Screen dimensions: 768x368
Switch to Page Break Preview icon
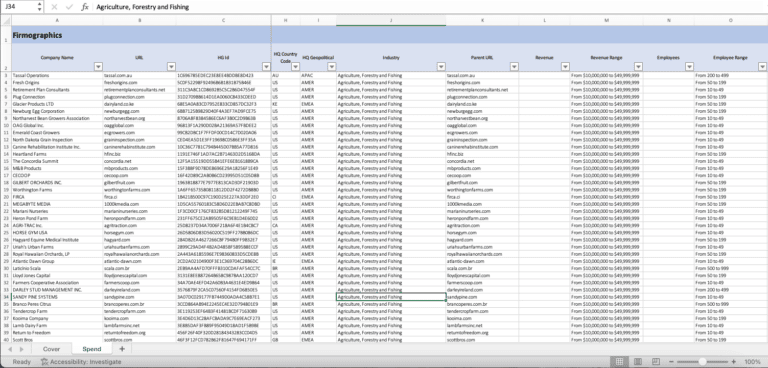[x=656, y=362]
